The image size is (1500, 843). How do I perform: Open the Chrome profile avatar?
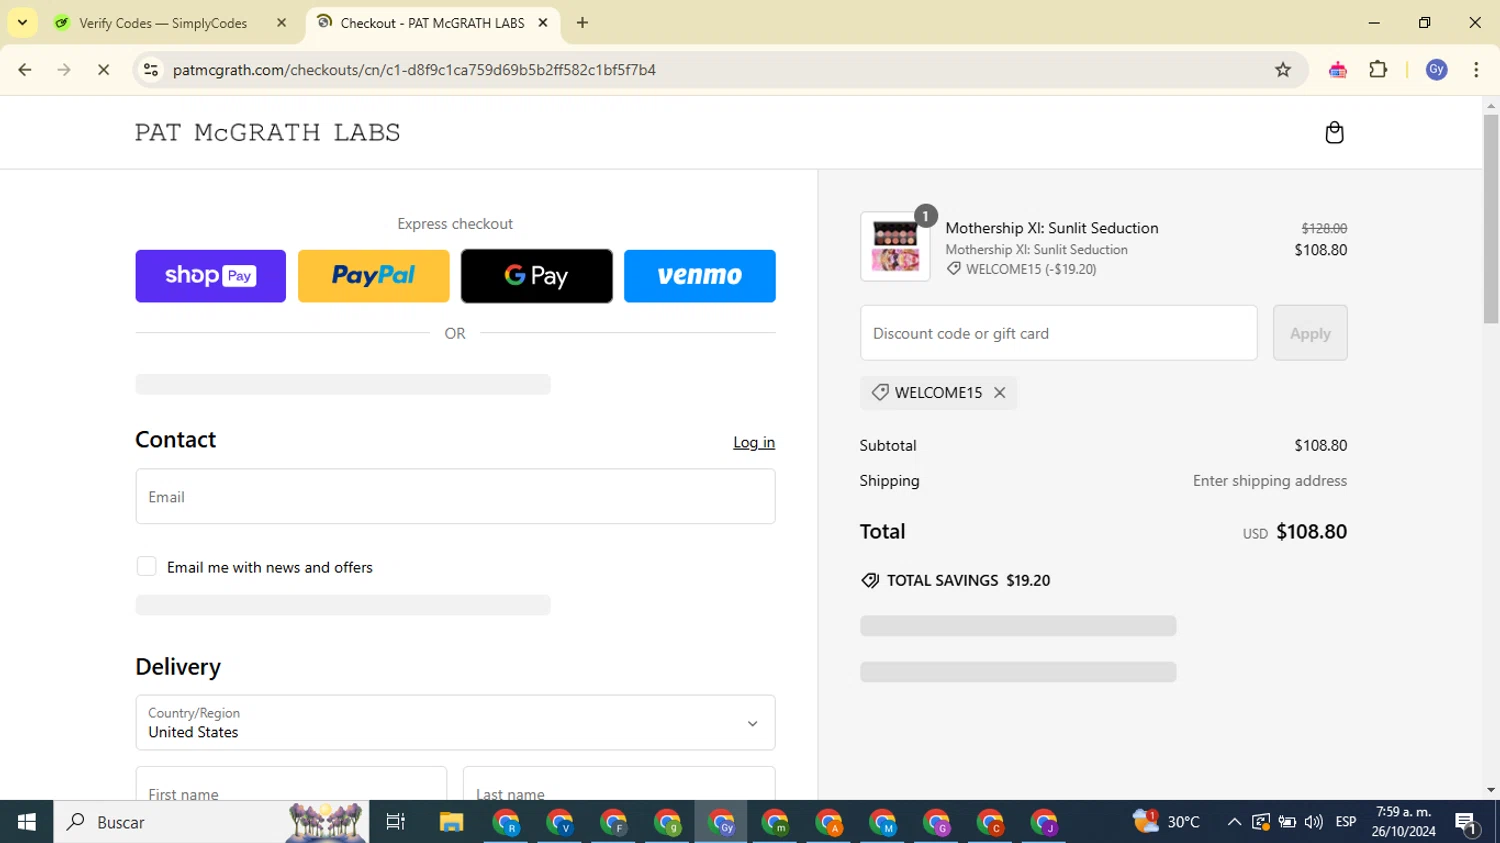pos(1437,70)
